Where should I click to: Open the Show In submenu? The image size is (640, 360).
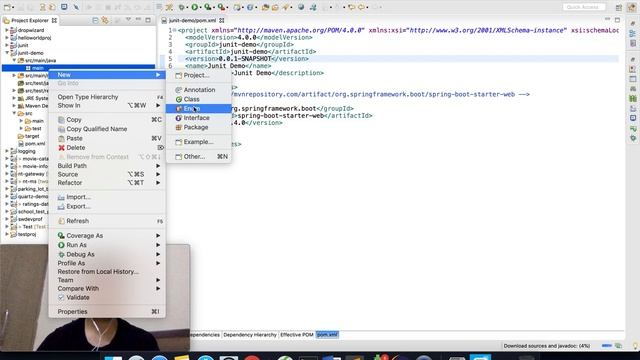point(107,105)
